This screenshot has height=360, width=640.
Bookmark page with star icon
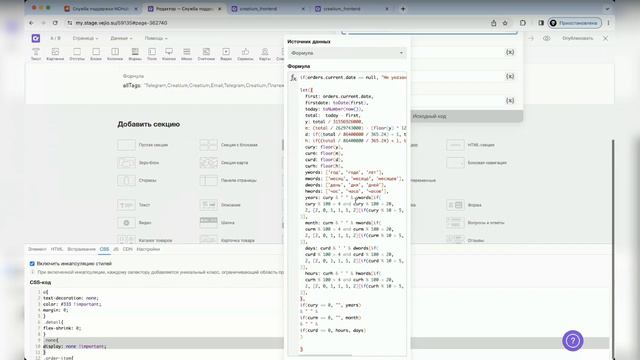(505, 23)
